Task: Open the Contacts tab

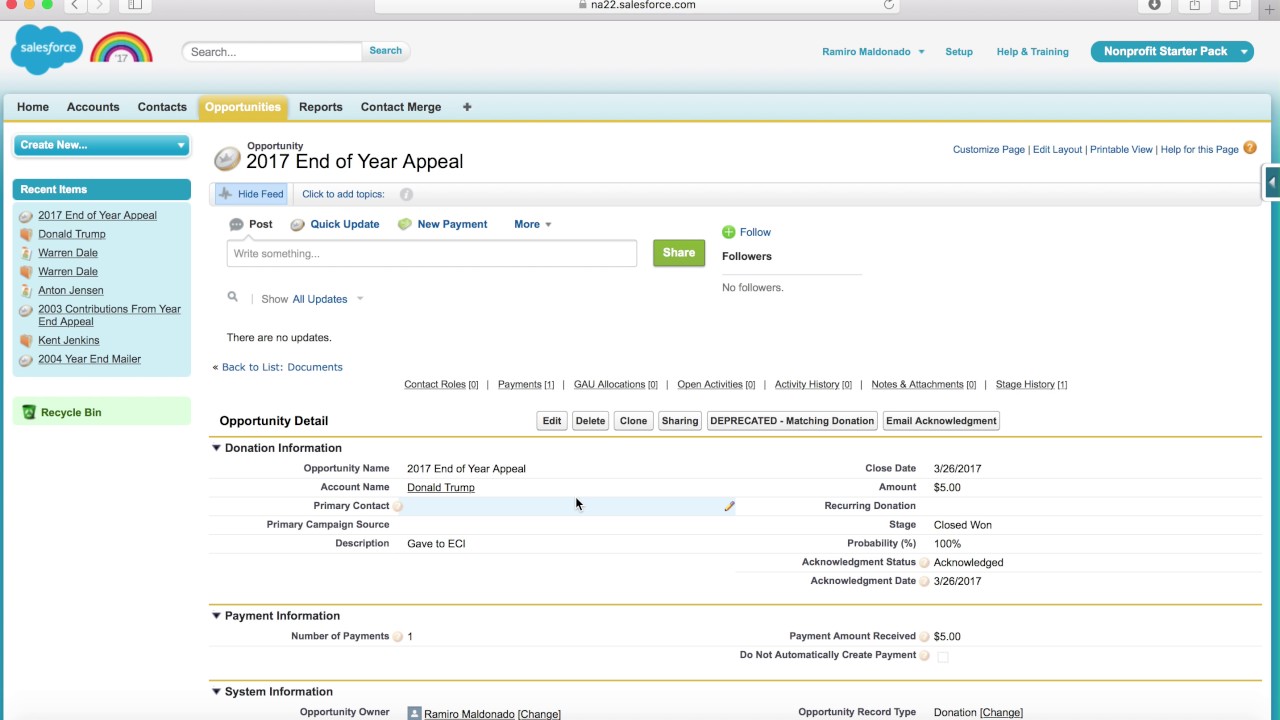Action: coord(162,107)
